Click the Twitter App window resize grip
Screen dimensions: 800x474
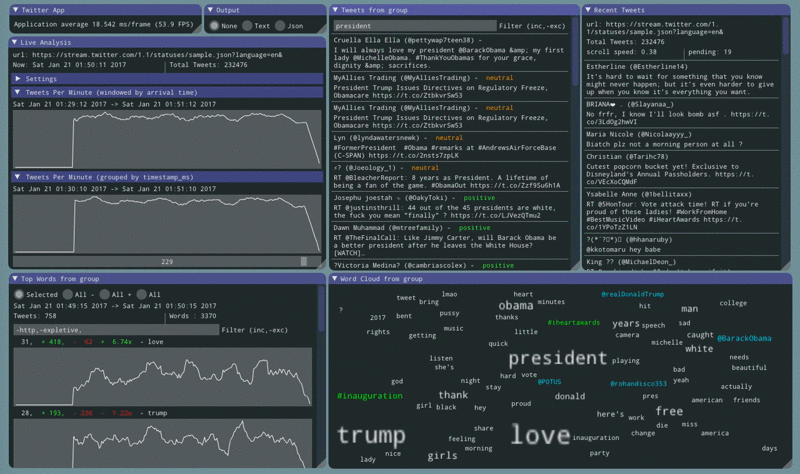pyautogui.click(x=197, y=29)
